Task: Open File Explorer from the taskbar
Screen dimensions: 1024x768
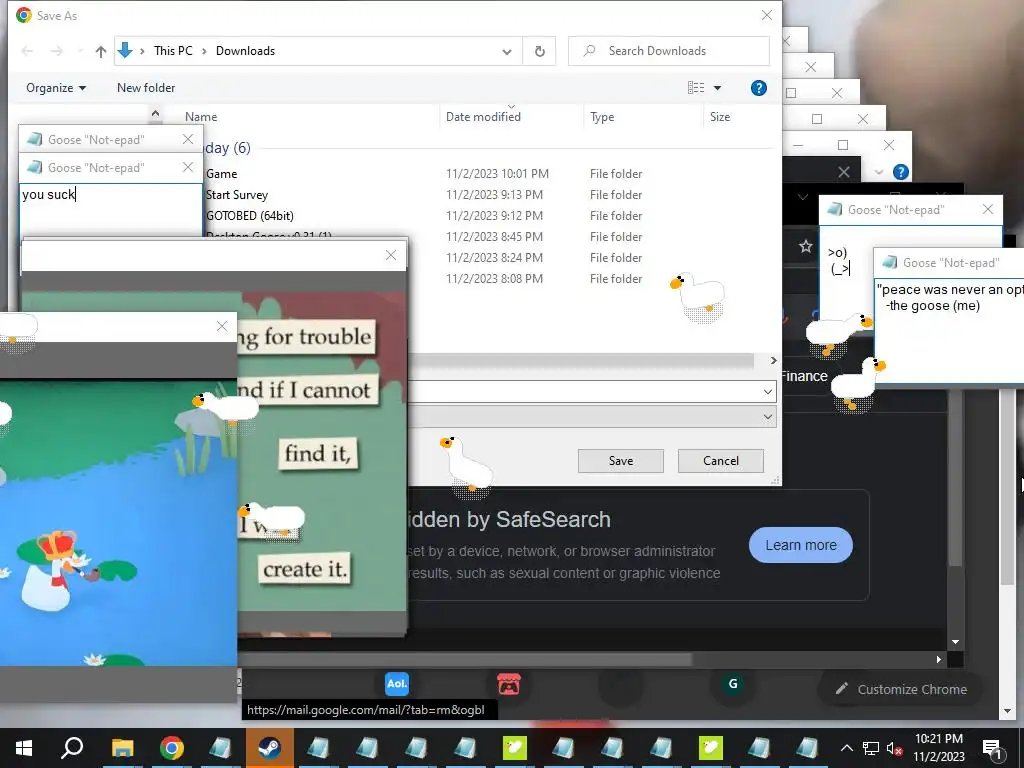Action: (x=122, y=748)
